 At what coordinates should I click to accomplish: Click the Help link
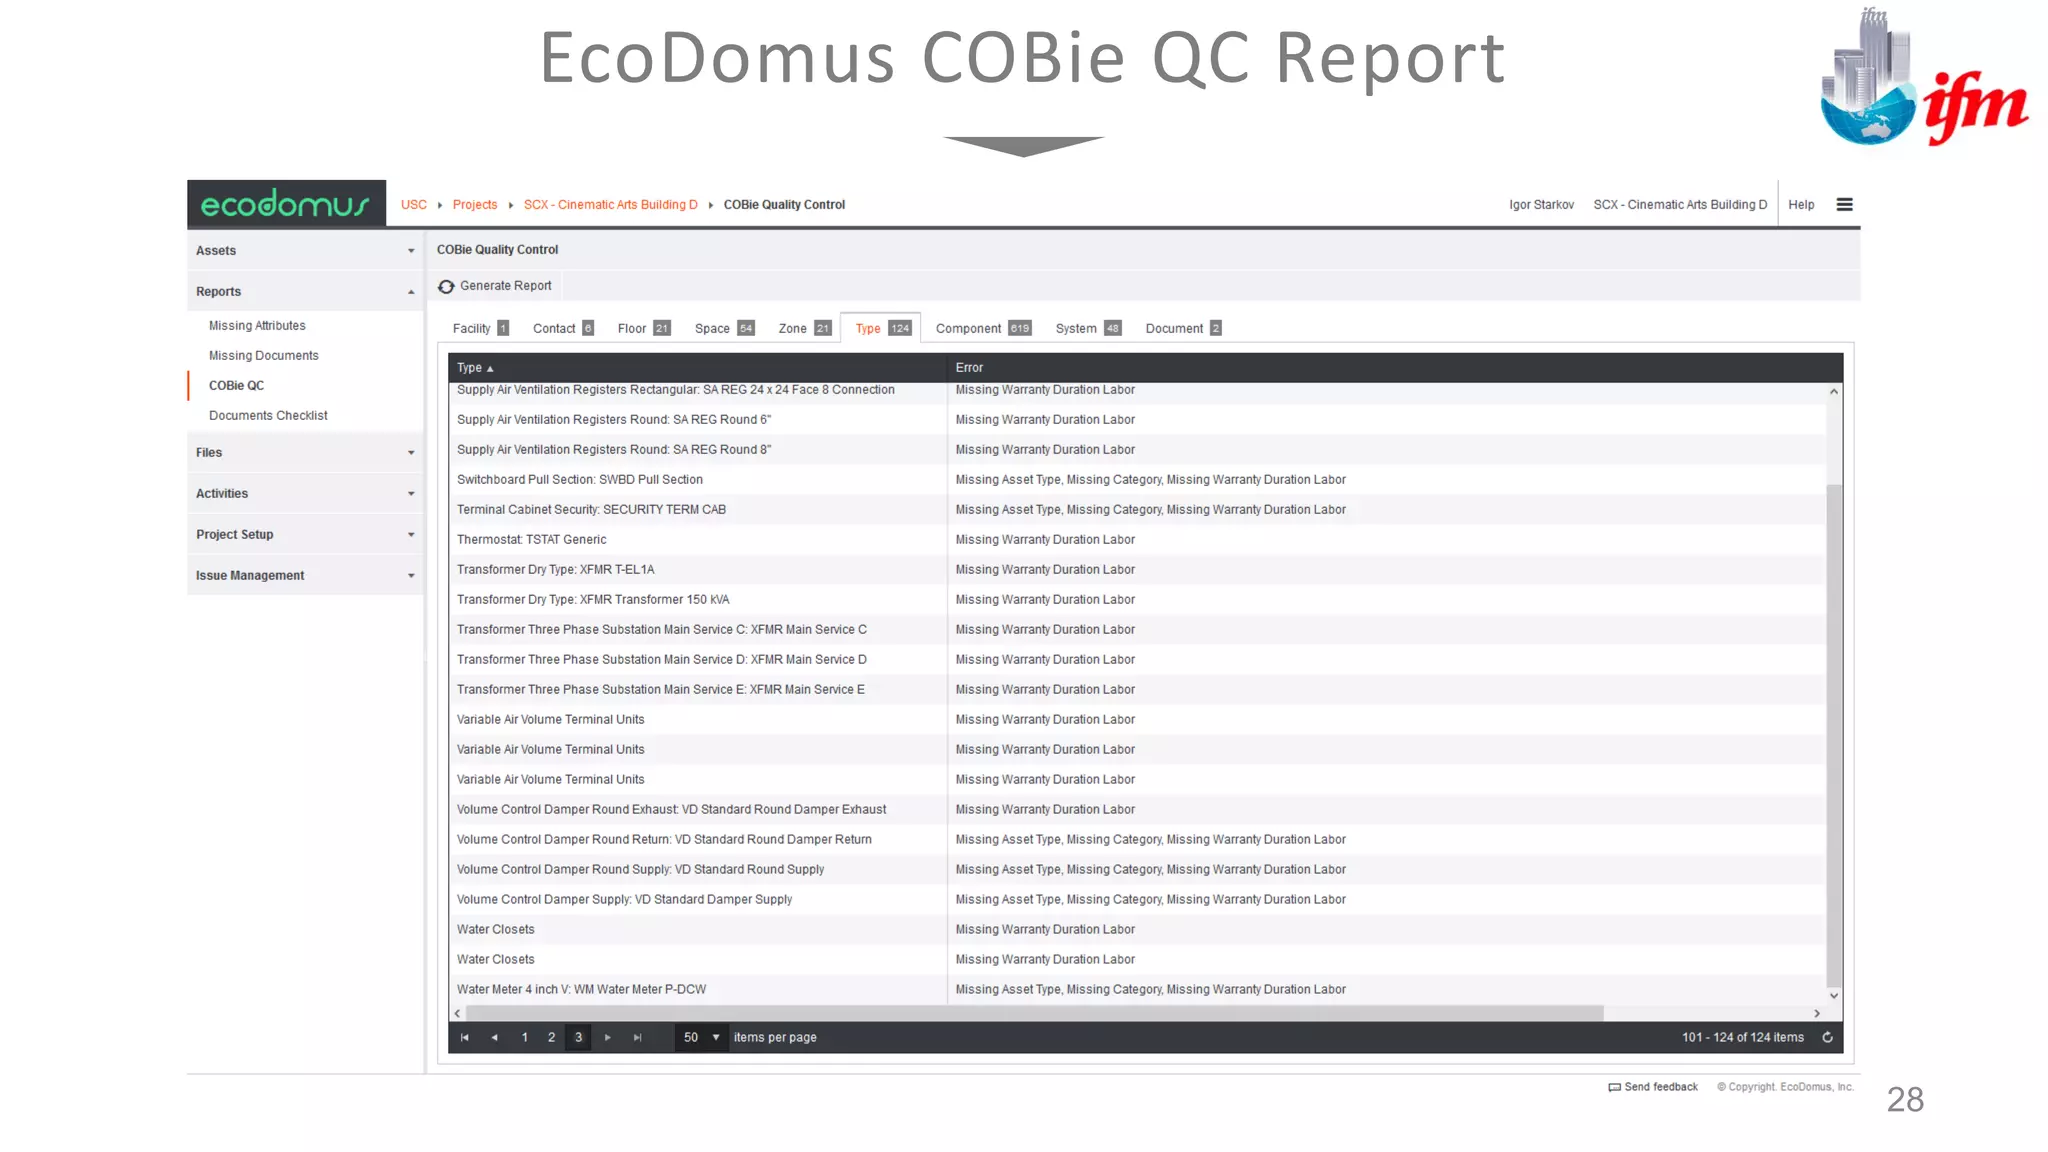1801,205
